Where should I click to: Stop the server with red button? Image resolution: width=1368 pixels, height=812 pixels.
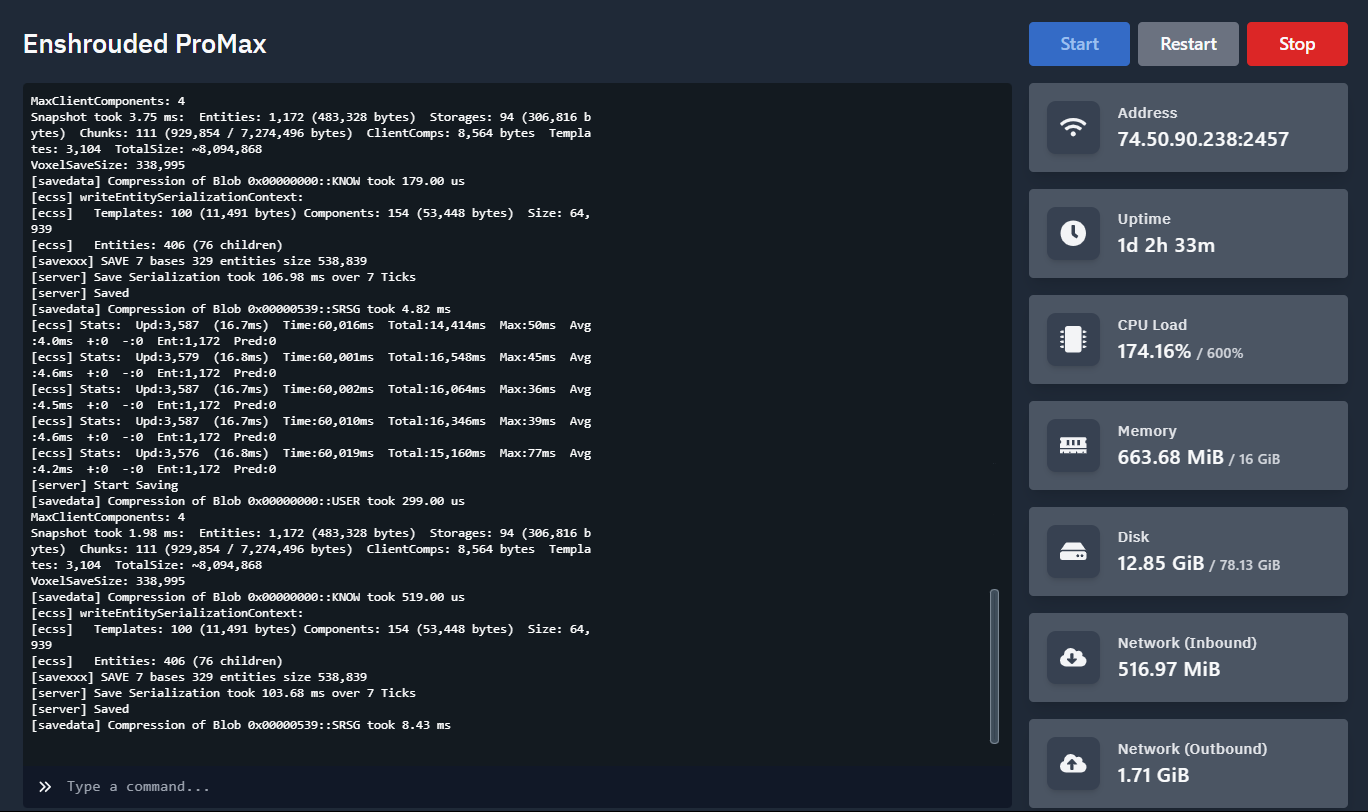click(x=1296, y=44)
